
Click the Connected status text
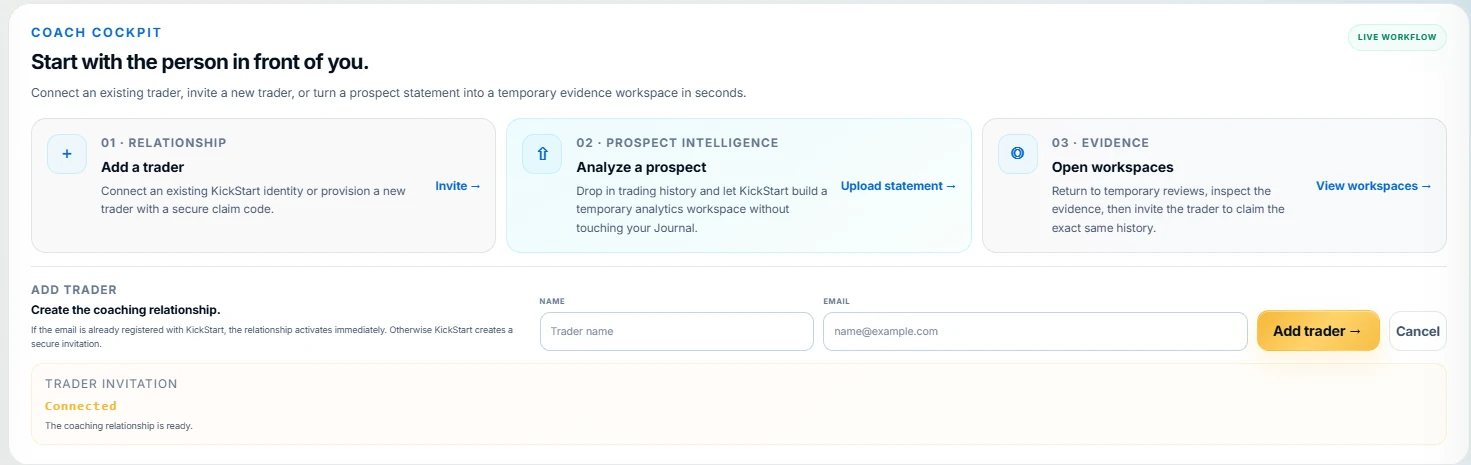point(81,406)
